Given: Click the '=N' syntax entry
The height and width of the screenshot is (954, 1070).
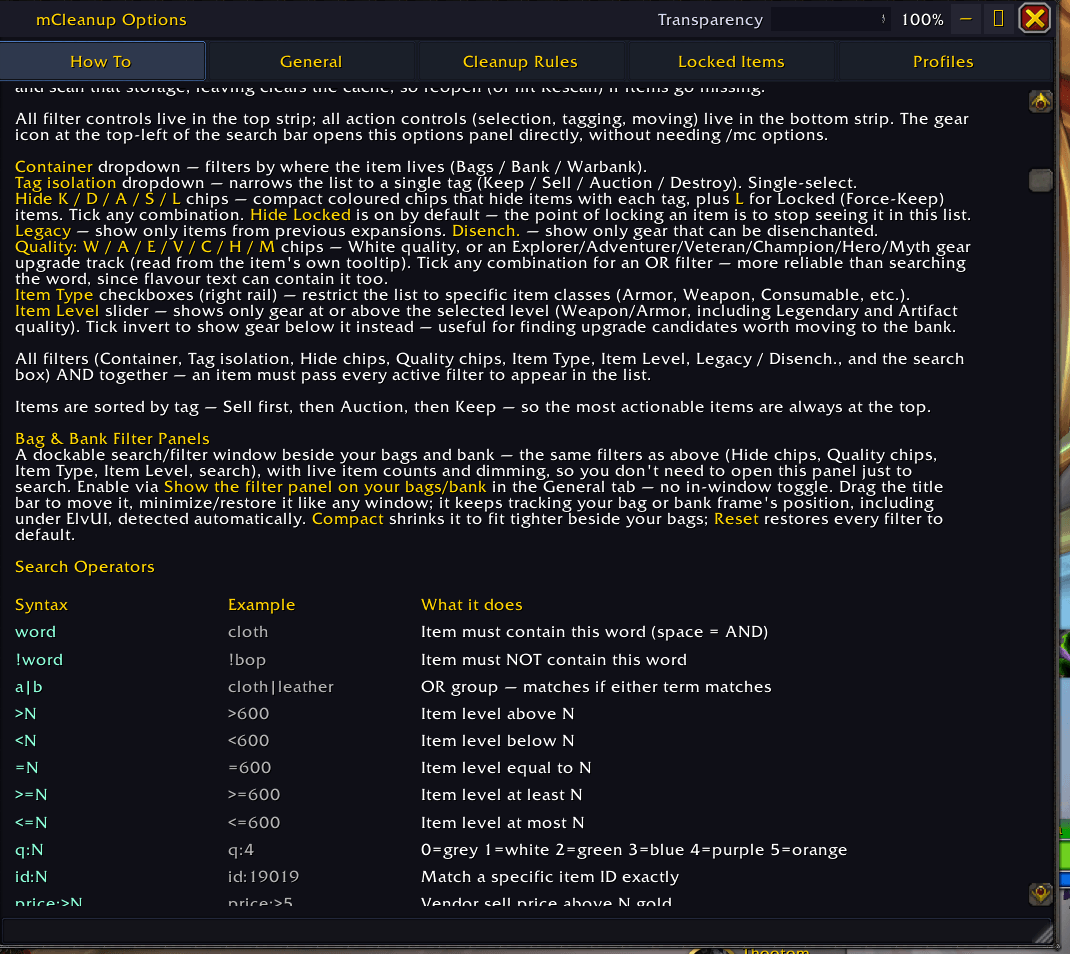Looking at the screenshot, I should [27, 768].
